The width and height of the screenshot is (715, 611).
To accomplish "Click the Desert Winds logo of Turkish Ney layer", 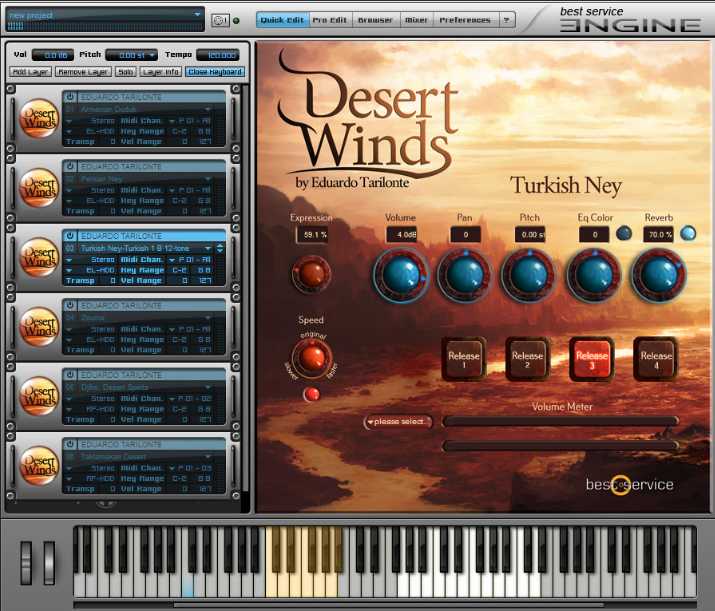I will [39, 257].
